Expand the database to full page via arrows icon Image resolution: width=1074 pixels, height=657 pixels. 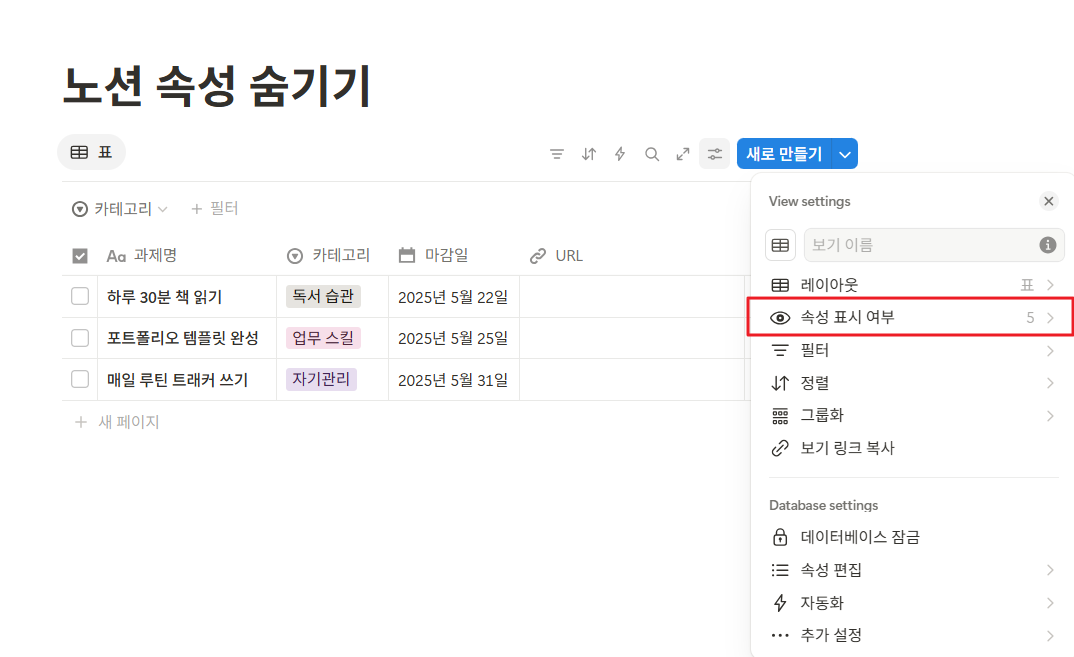pyautogui.click(x=683, y=154)
